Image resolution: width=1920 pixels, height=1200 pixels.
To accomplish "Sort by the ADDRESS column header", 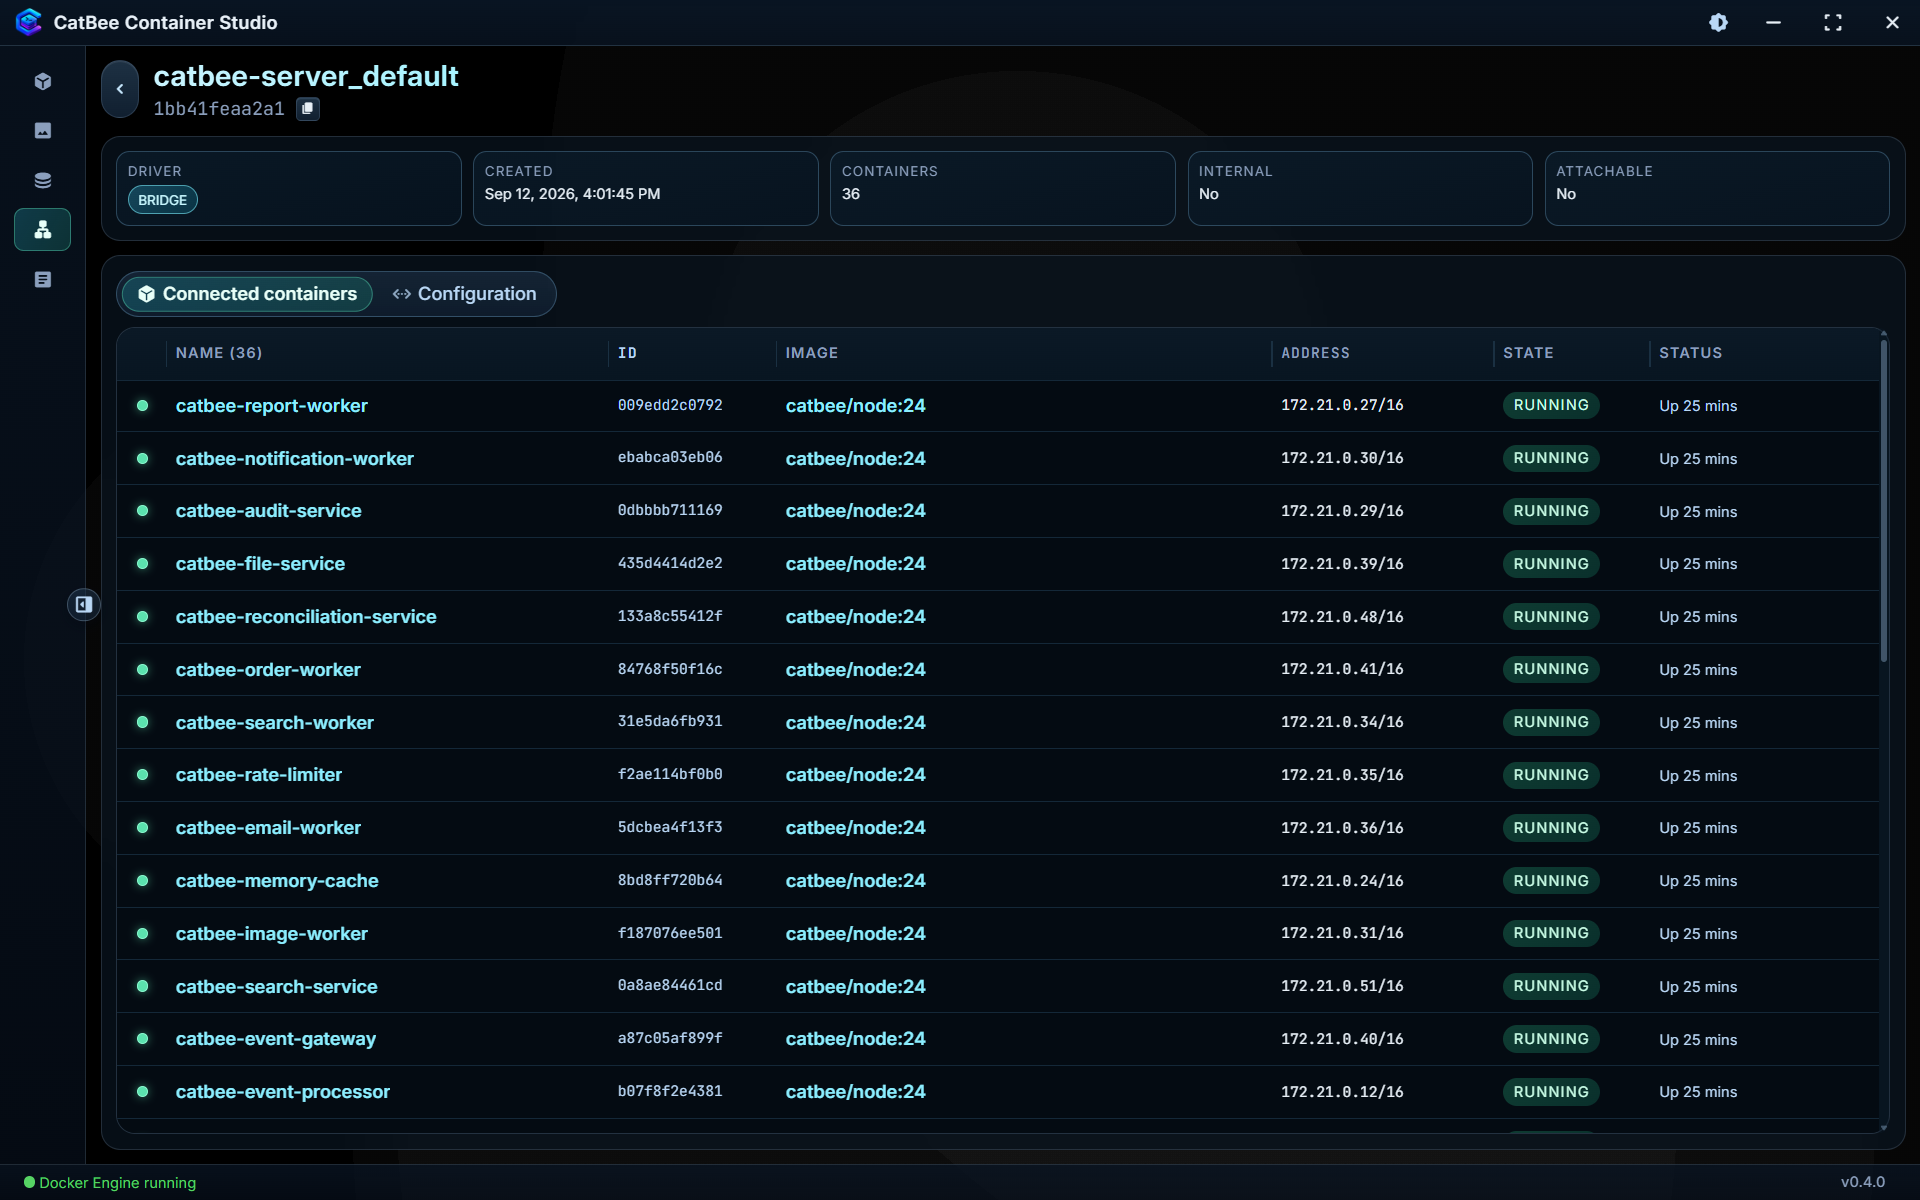I will (1315, 353).
